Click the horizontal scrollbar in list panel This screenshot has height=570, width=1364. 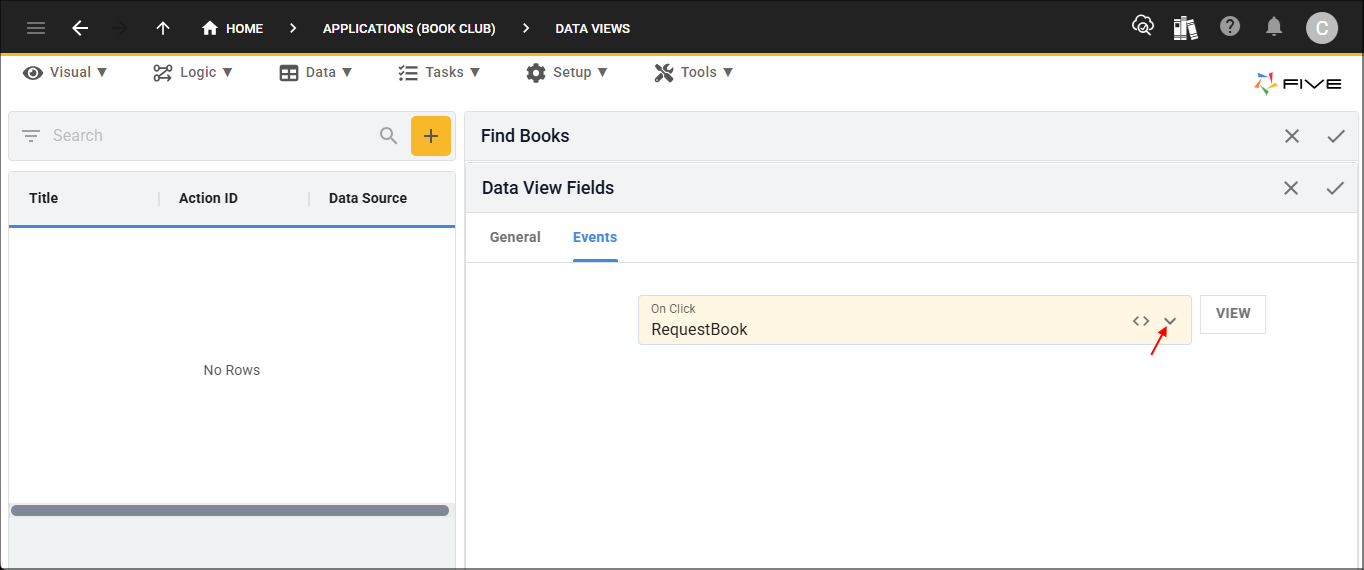(230, 510)
